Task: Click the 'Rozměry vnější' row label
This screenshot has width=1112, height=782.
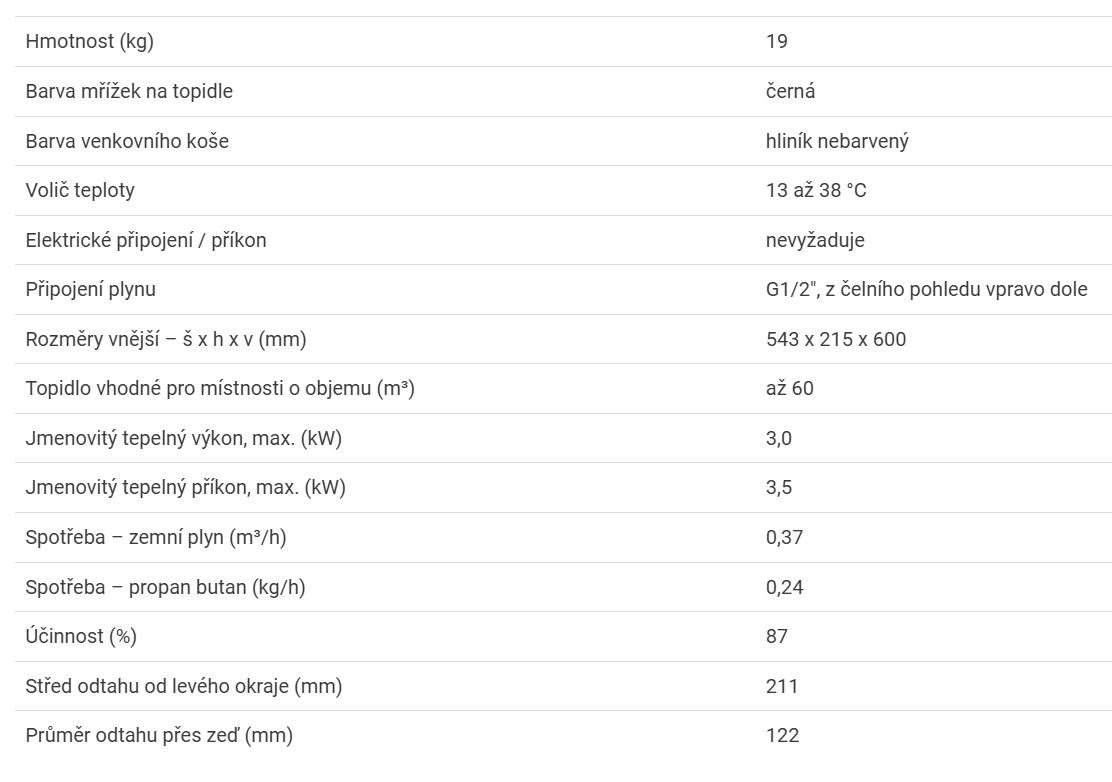Action: click(166, 339)
